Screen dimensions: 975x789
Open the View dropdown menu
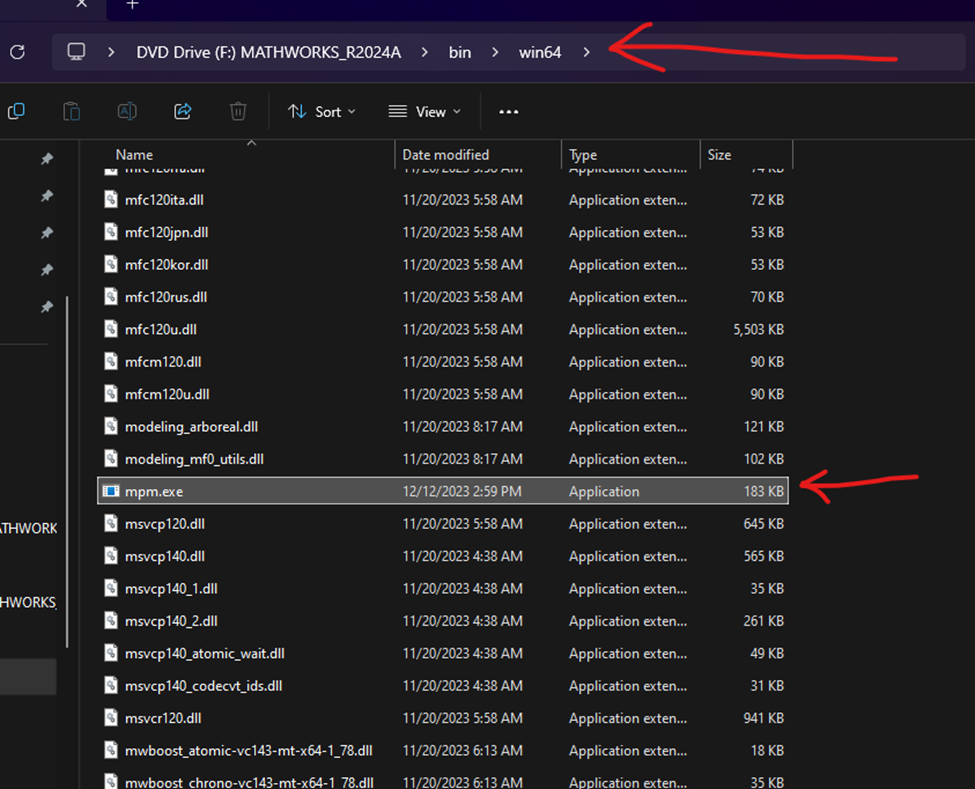point(425,112)
